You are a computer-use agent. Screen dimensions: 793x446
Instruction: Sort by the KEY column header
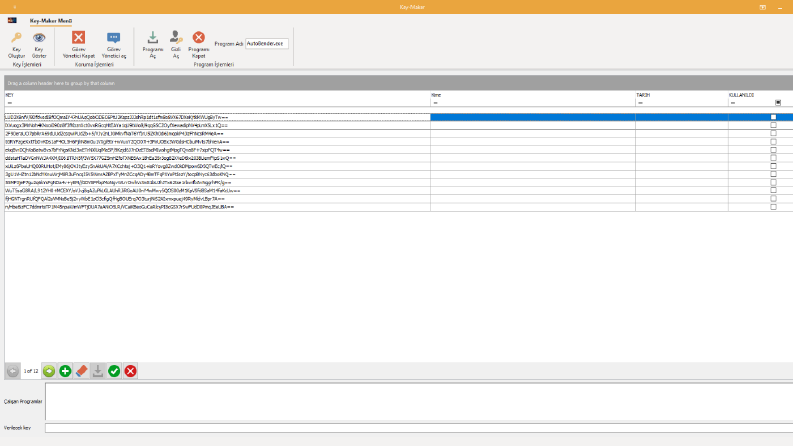[x=217, y=95]
